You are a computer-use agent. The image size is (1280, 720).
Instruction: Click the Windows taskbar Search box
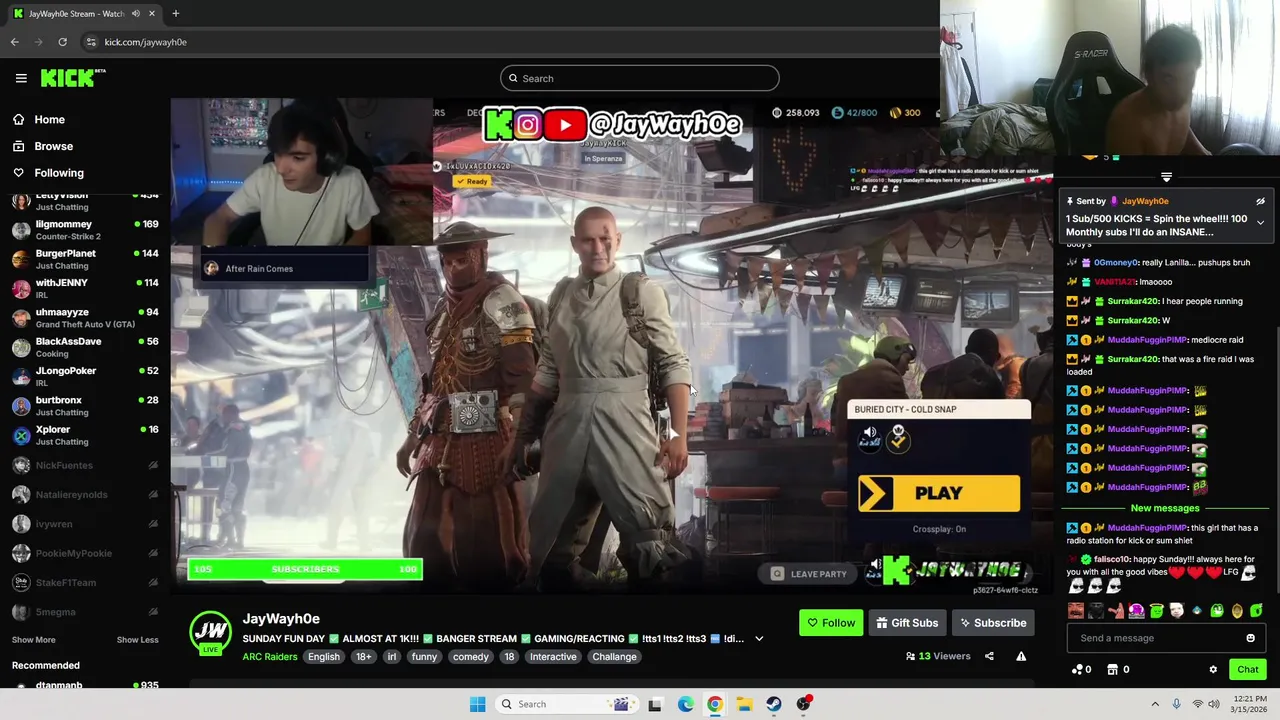[x=565, y=704]
